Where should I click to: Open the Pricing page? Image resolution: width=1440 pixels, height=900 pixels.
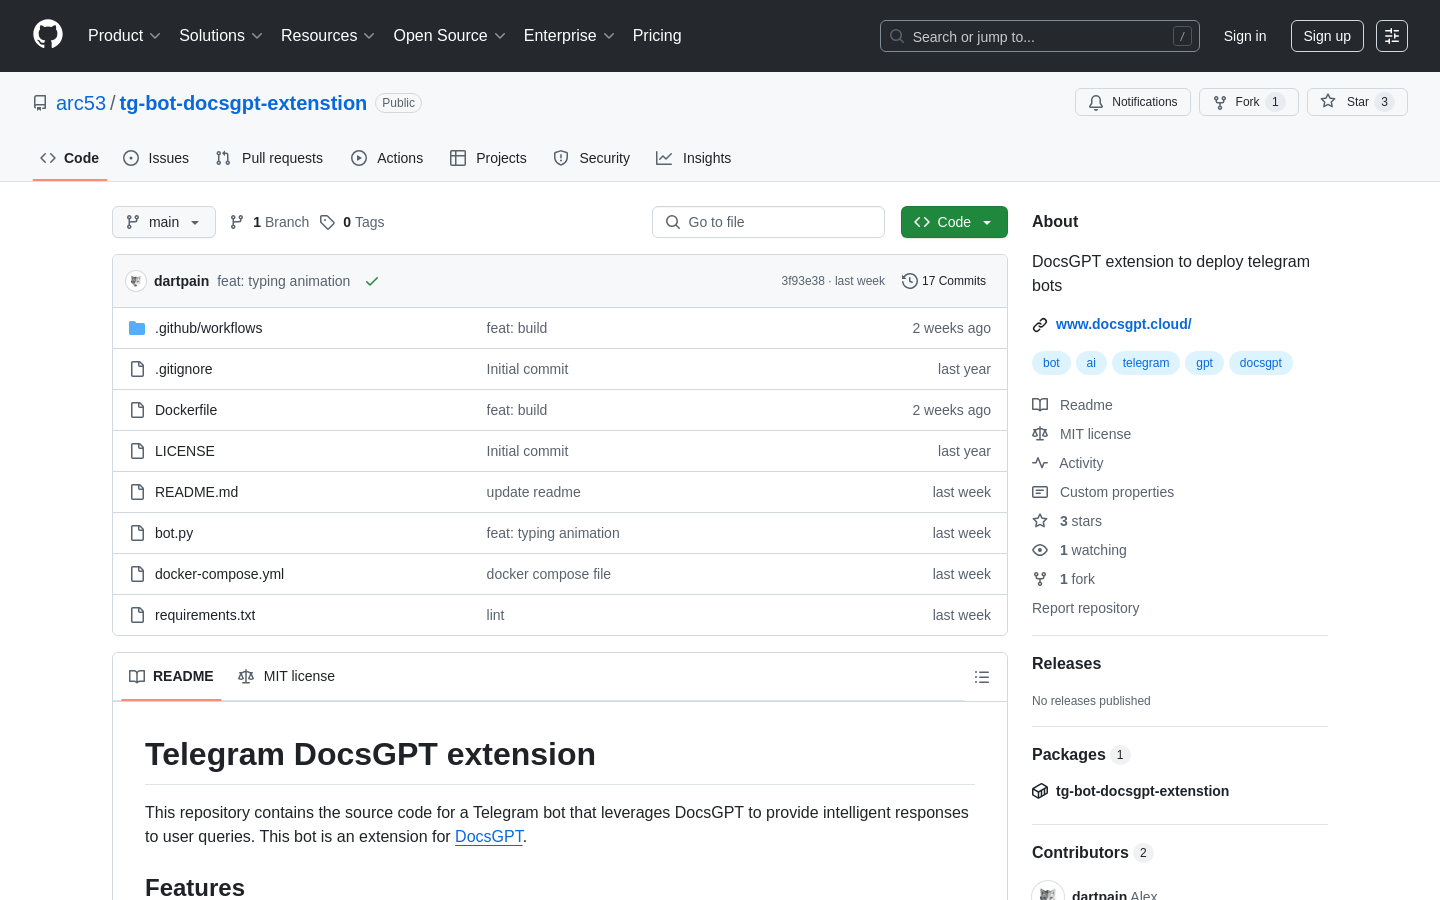(657, 36)
